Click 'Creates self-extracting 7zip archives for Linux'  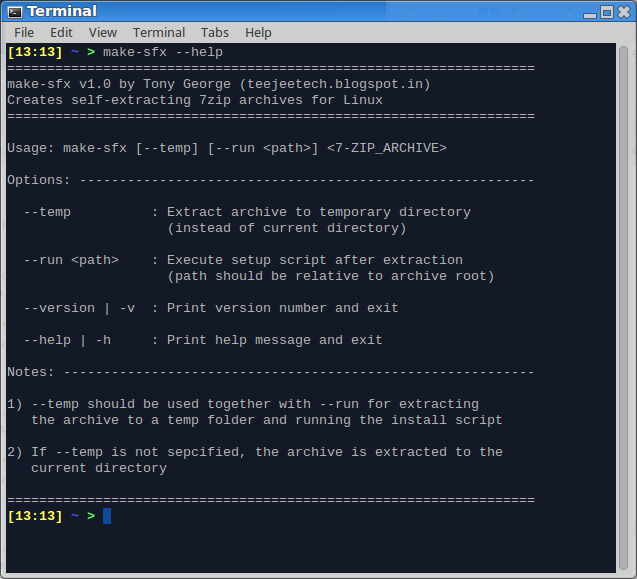(x=195, y=100)
